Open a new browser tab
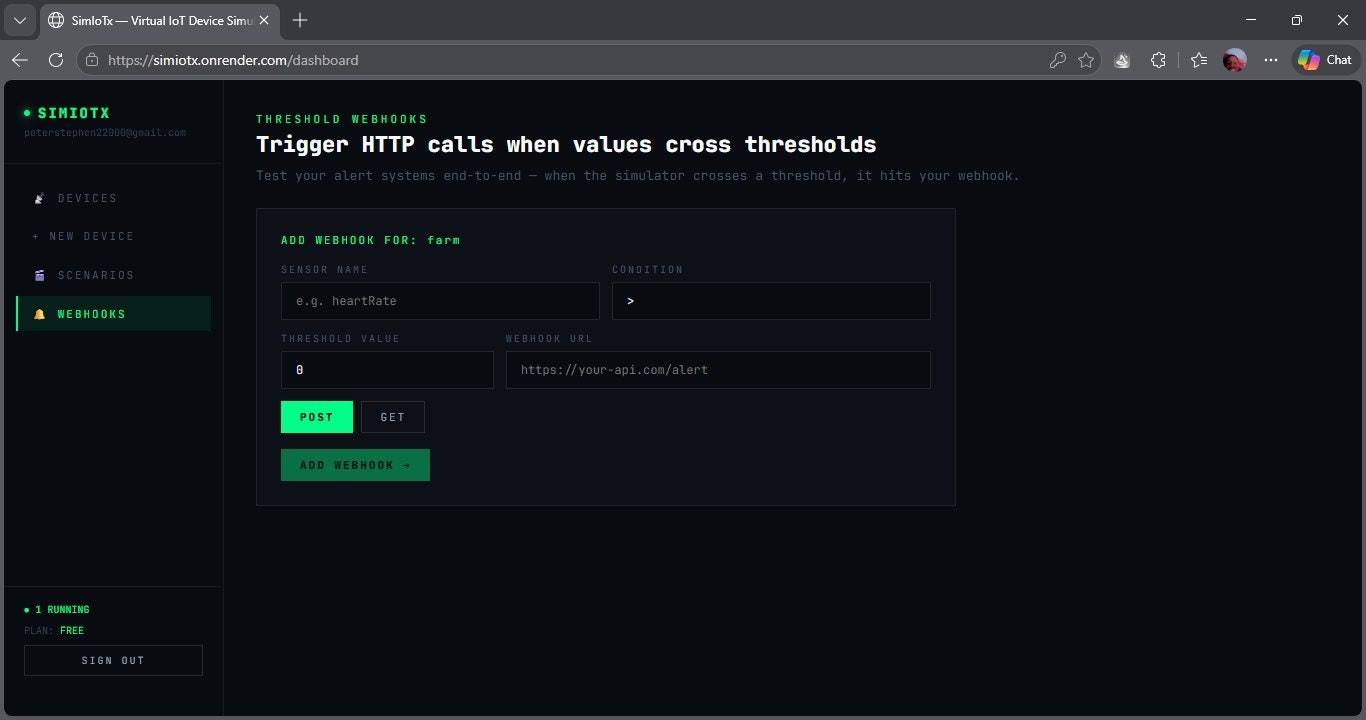 pos(300,20)
